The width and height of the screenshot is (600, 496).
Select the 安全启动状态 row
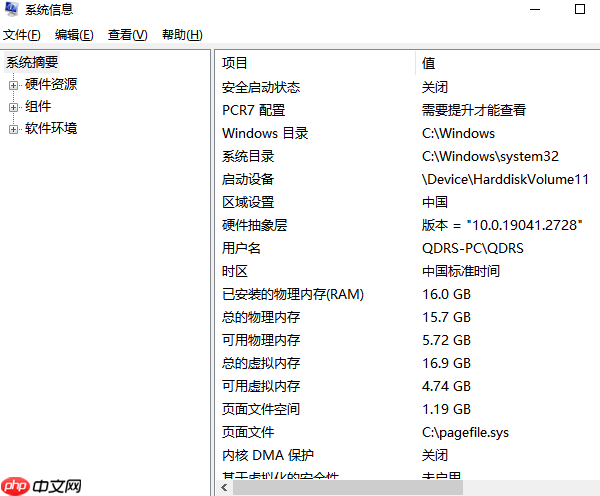pyautogui.click(x=409, y=87)
